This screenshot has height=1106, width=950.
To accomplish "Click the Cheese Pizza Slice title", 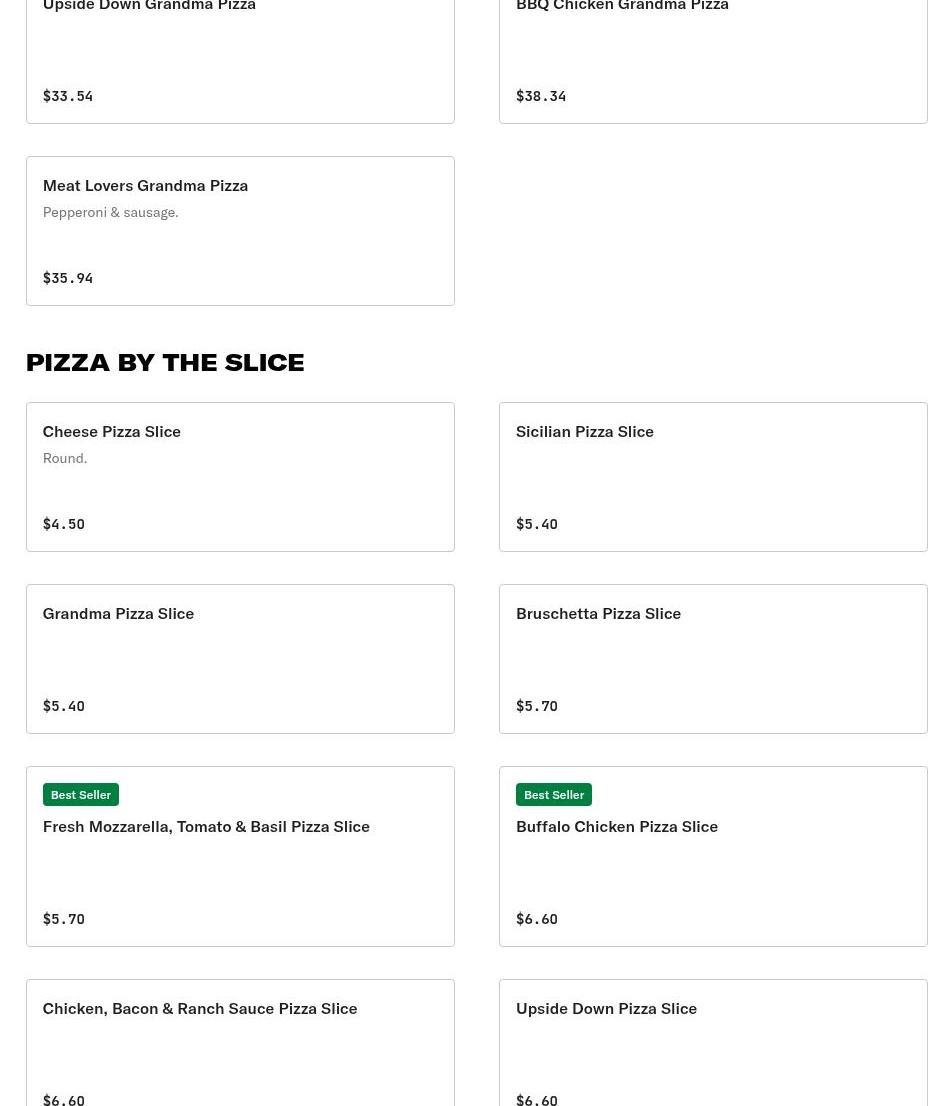I will tap(112, 431).
